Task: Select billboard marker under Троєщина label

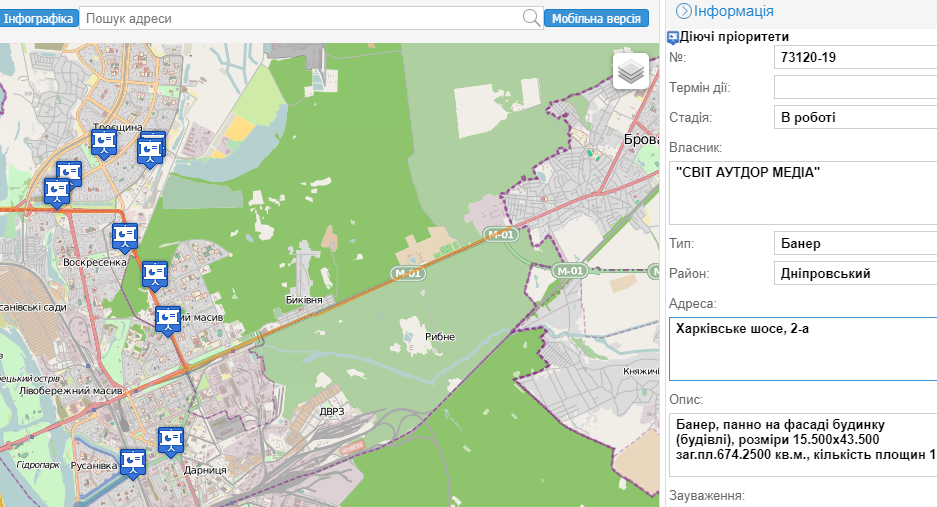Action: pyautogui.click(x=104, y=144)
